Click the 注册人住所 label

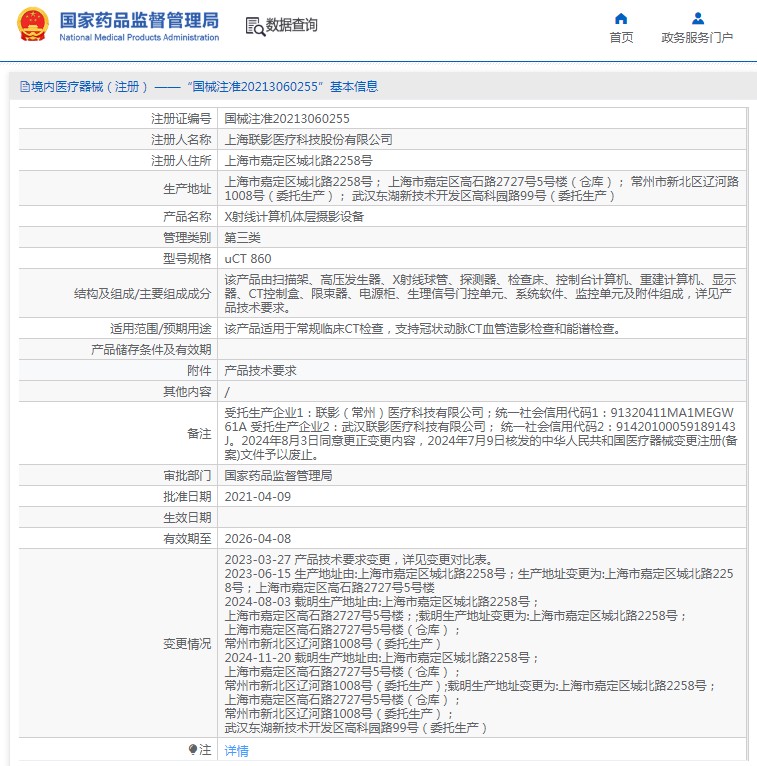pyautogui.click(x=181, y=161)
